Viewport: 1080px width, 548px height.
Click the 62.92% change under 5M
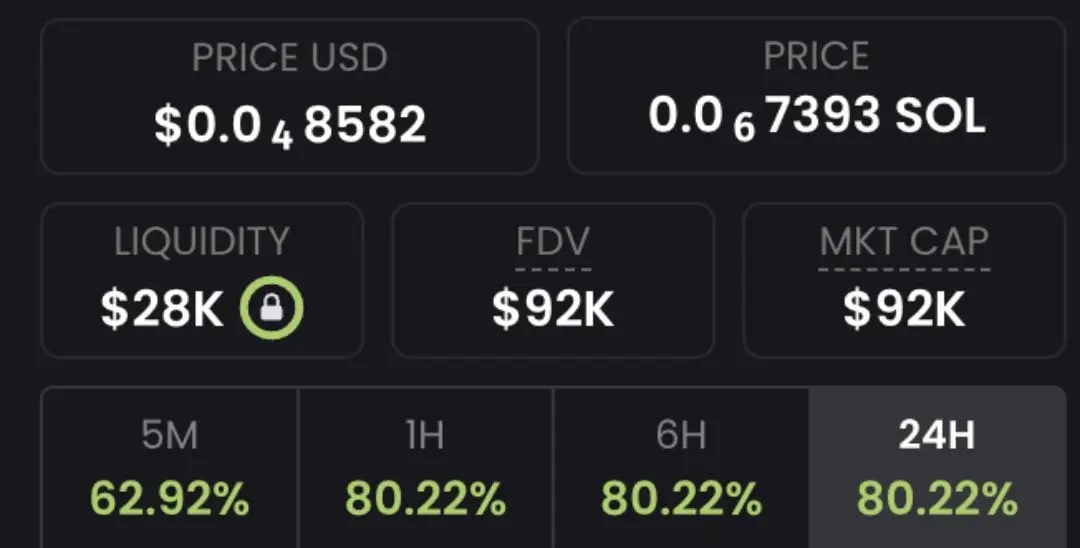coord(169,497)
